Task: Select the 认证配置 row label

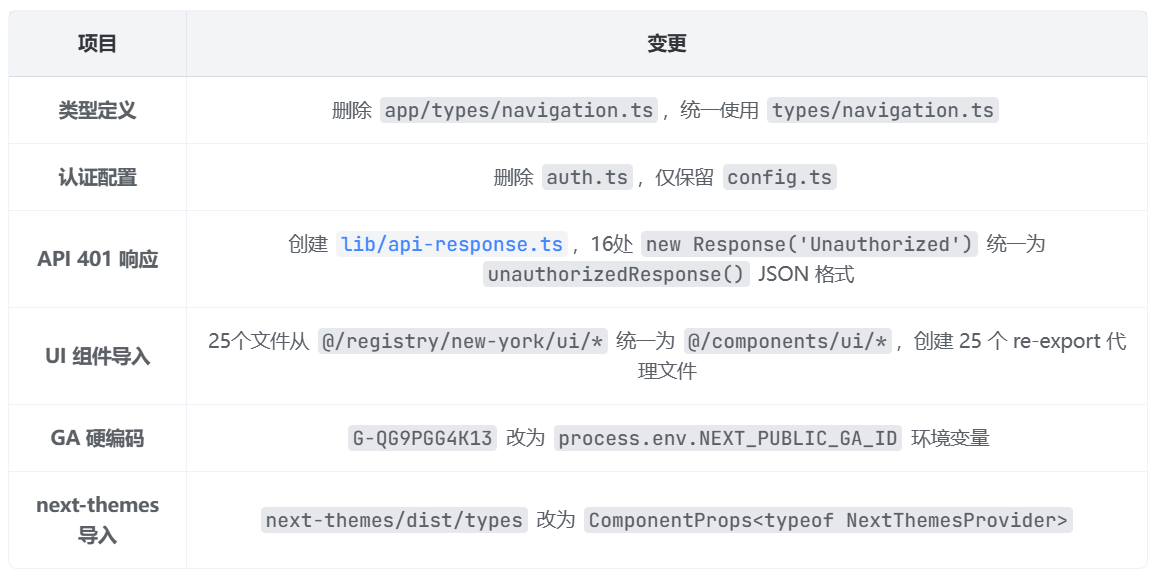Action: [x=97, y=178]
